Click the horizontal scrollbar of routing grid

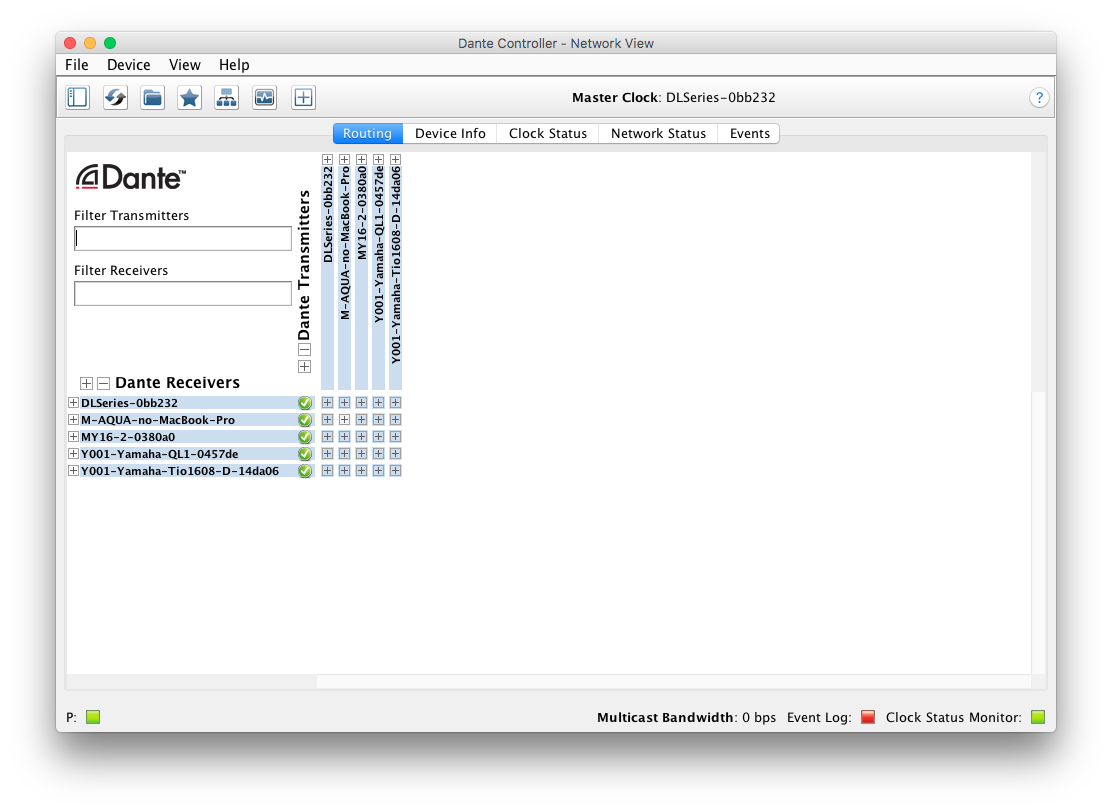(674, 682)
